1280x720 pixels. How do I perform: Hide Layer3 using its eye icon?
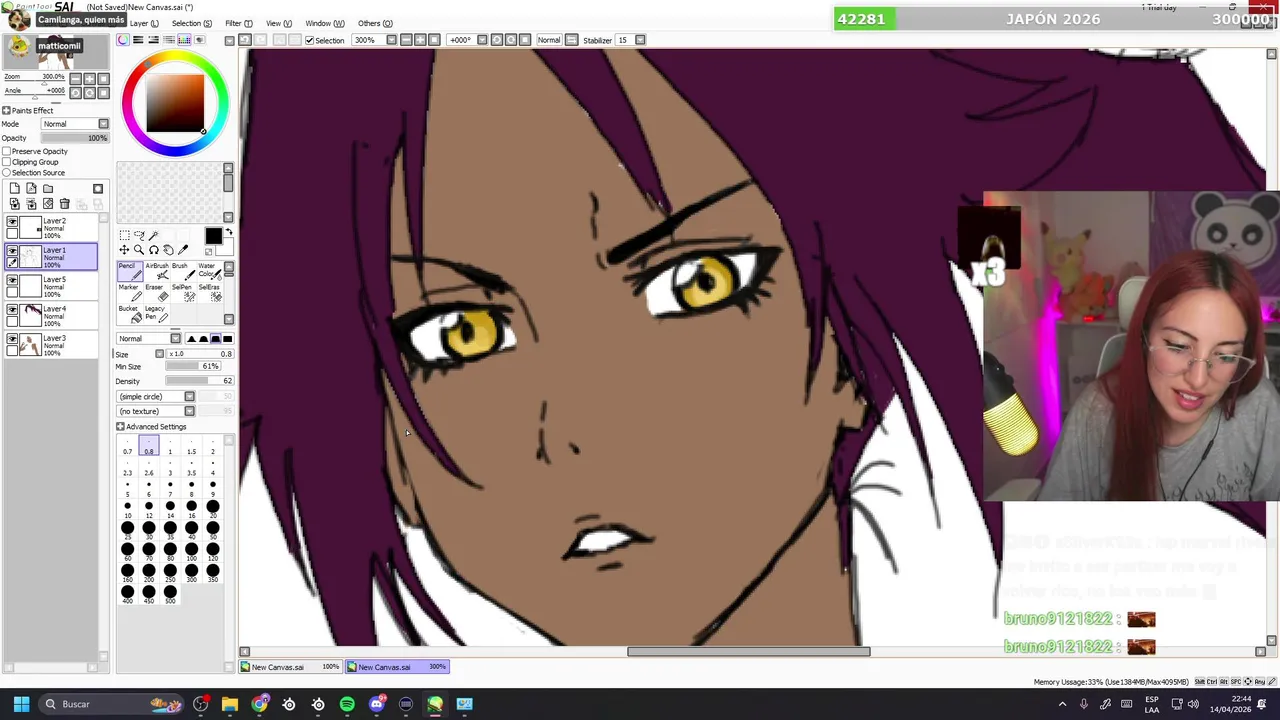tap(12, 339)
